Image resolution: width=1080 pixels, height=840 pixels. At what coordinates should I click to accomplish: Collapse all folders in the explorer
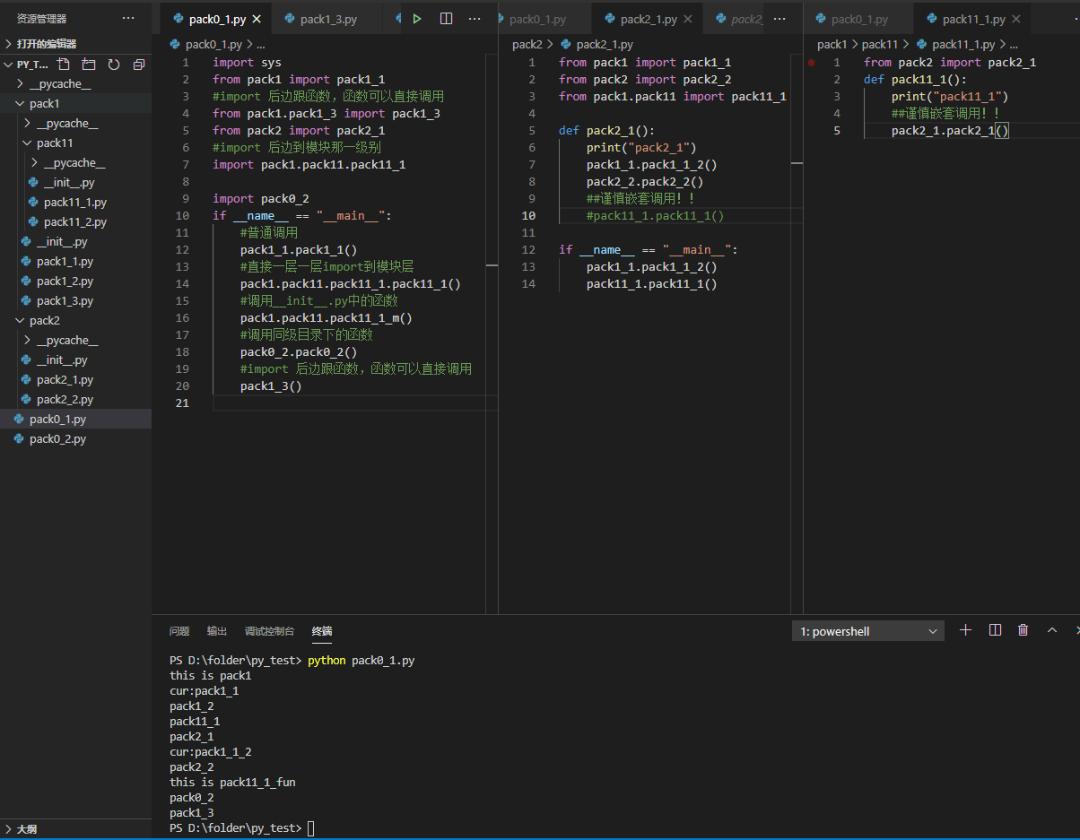coord(138,64)
